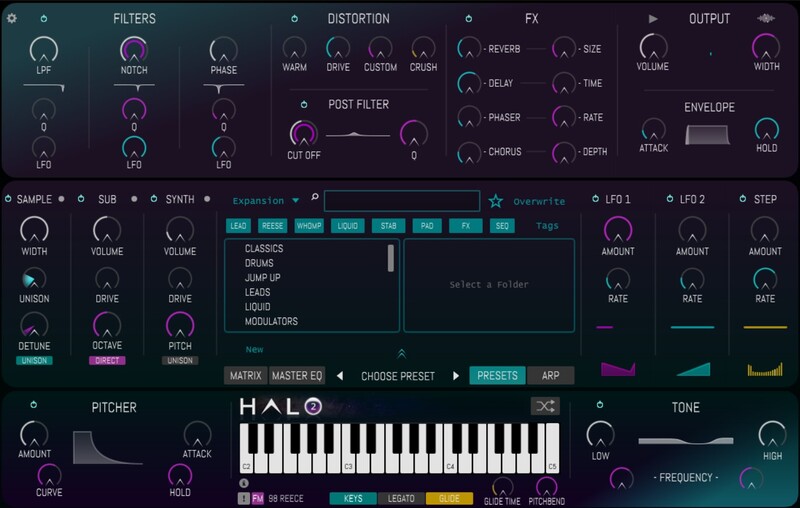This screenshot has height=508, width=800.
Task: Switch to the PRESETS tab
Action: click(x=497, y=376)
